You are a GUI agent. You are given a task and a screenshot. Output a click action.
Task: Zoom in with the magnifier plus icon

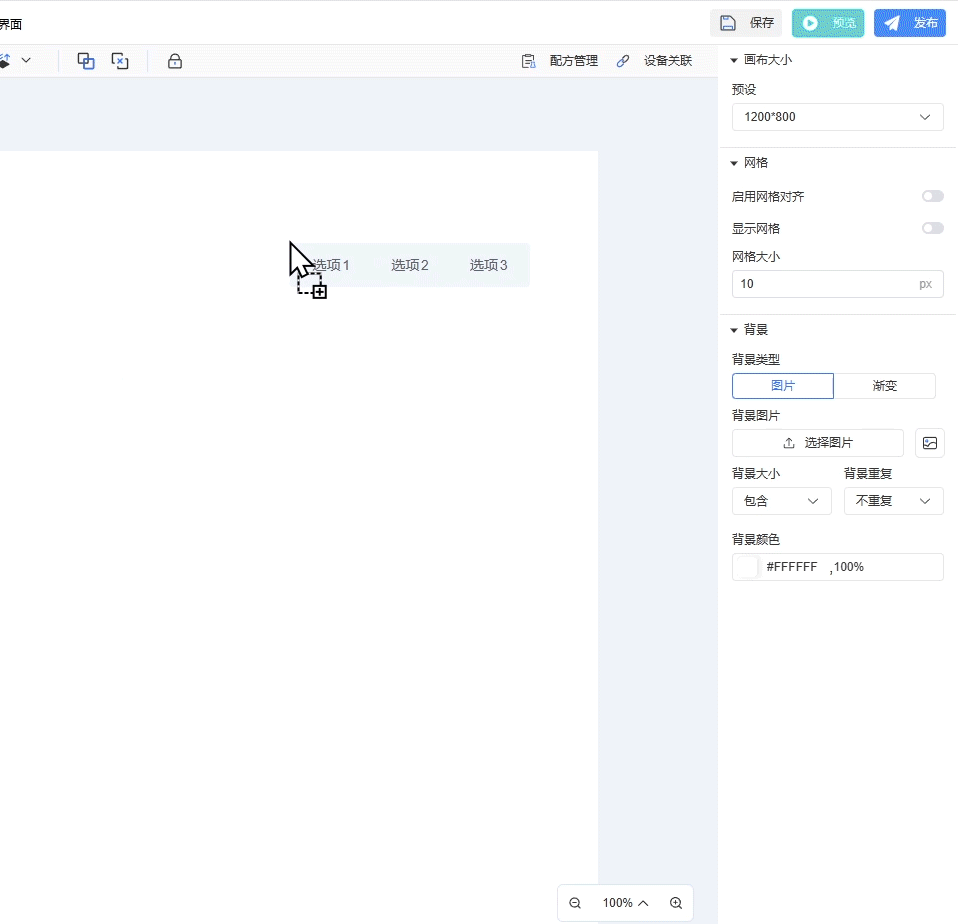tap(676, 903)
